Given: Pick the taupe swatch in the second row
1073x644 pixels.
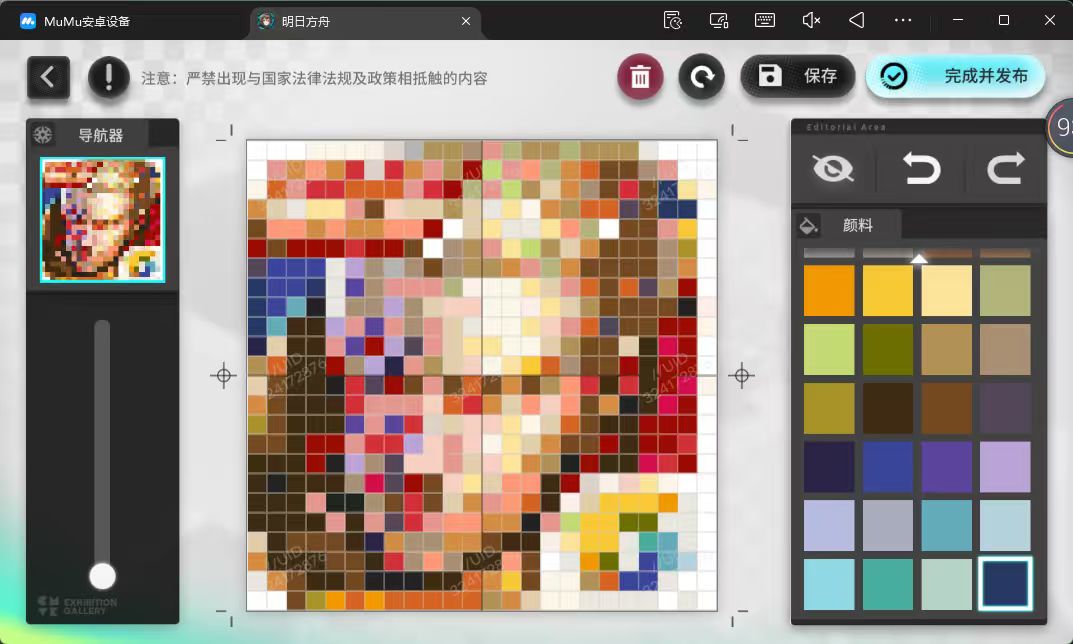Looking at the screenshot, I should [x=1005, y=350].
